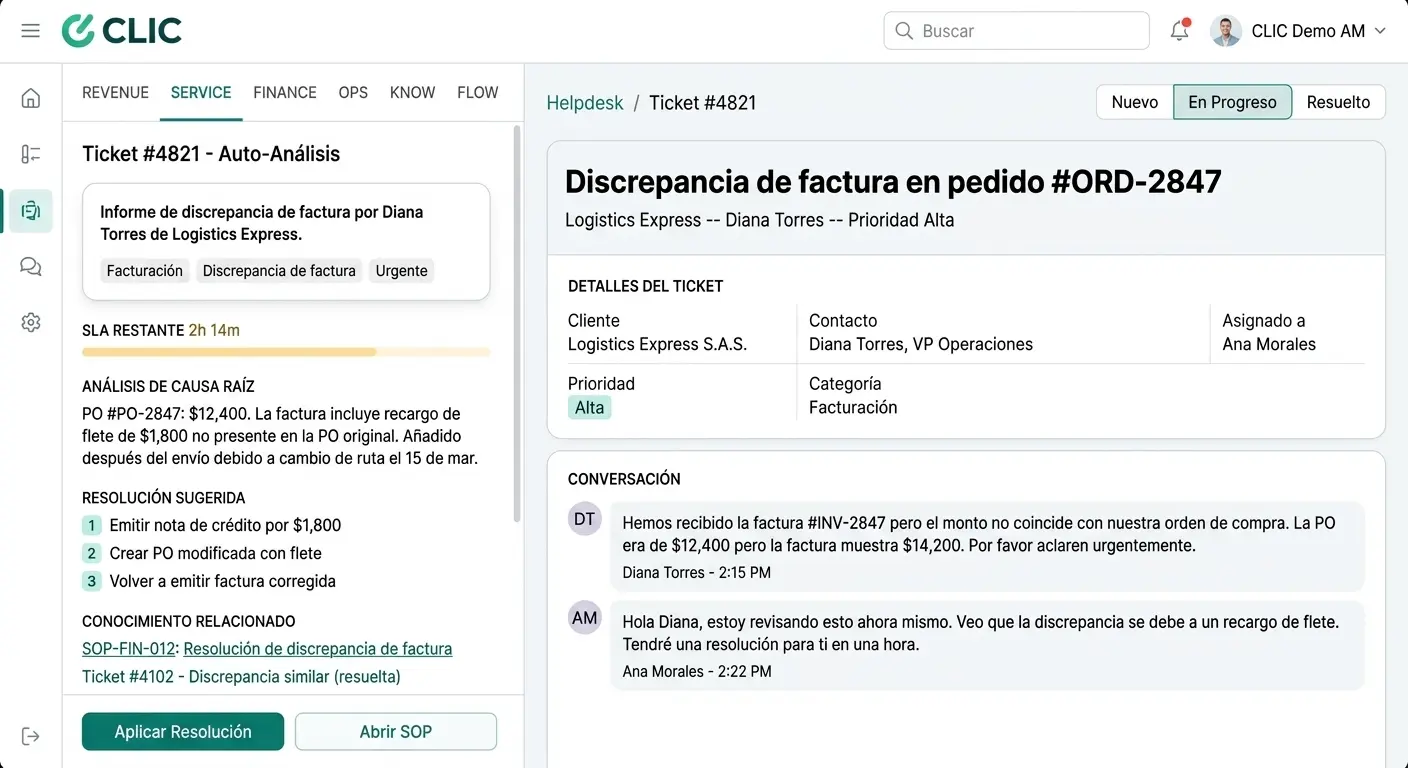The width and height of the screenshot is (1408, 768).
Task: Click the Aplicar Resolución button
Action: pyautogui.click(x=183, y=731)
